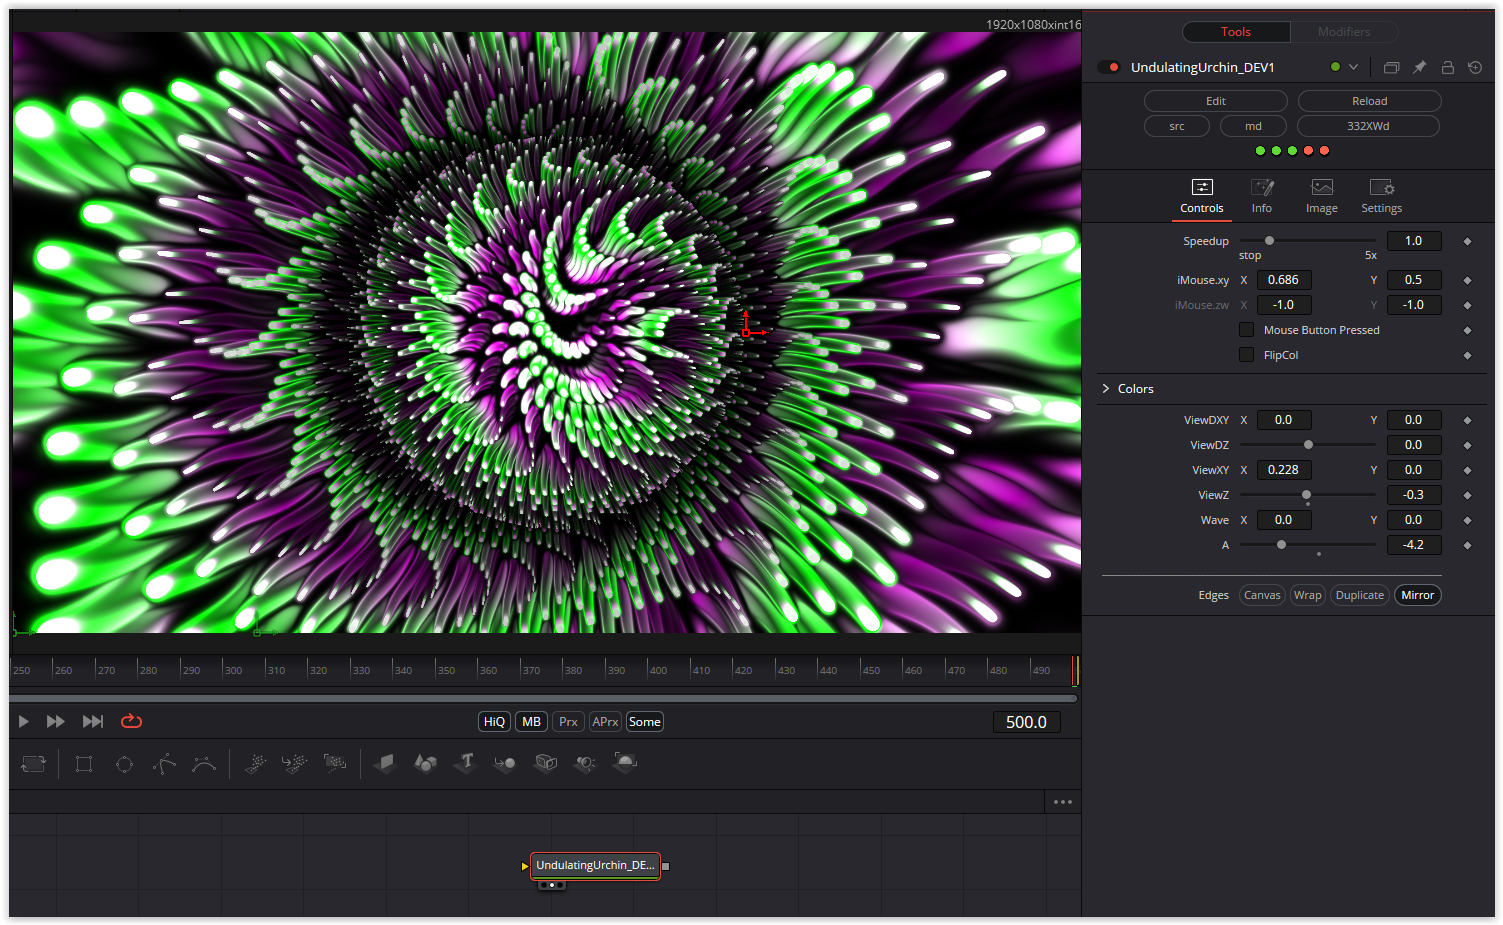Open the Controls tab
Screen dimensions: 1503x925
coord(1202,197)
